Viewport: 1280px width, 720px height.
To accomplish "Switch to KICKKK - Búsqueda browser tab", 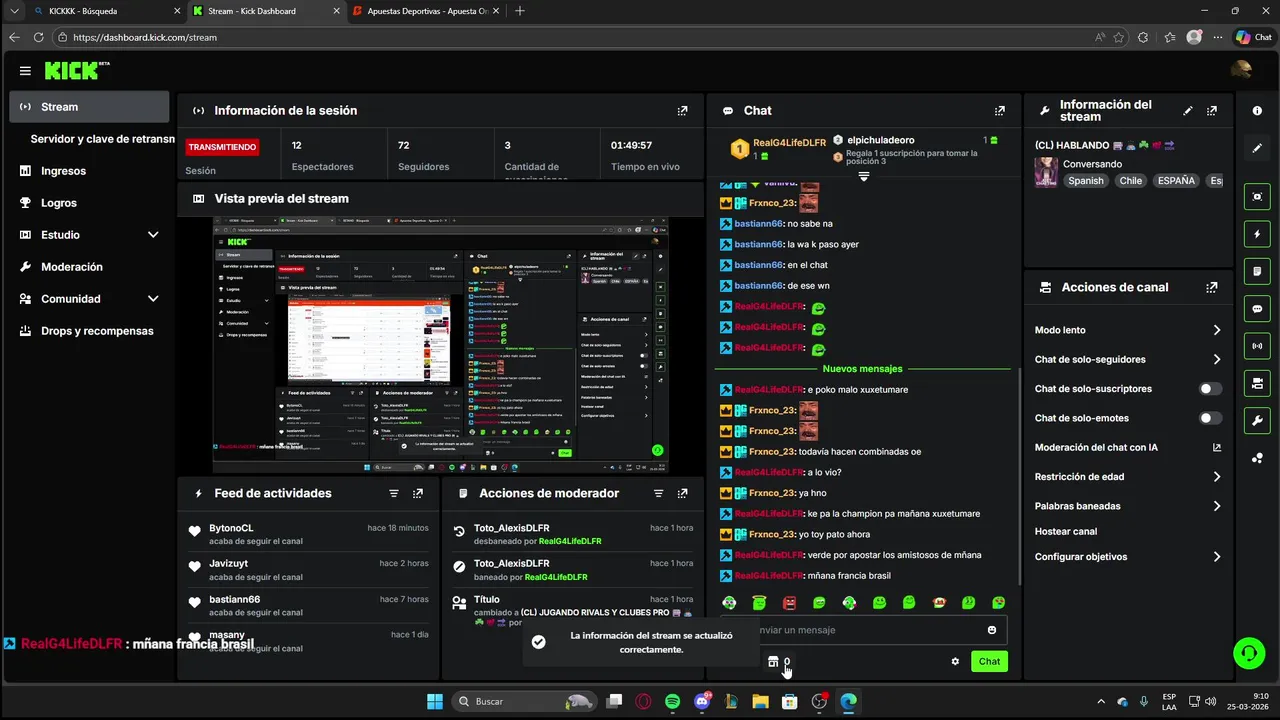I will (x=105, y=11).
